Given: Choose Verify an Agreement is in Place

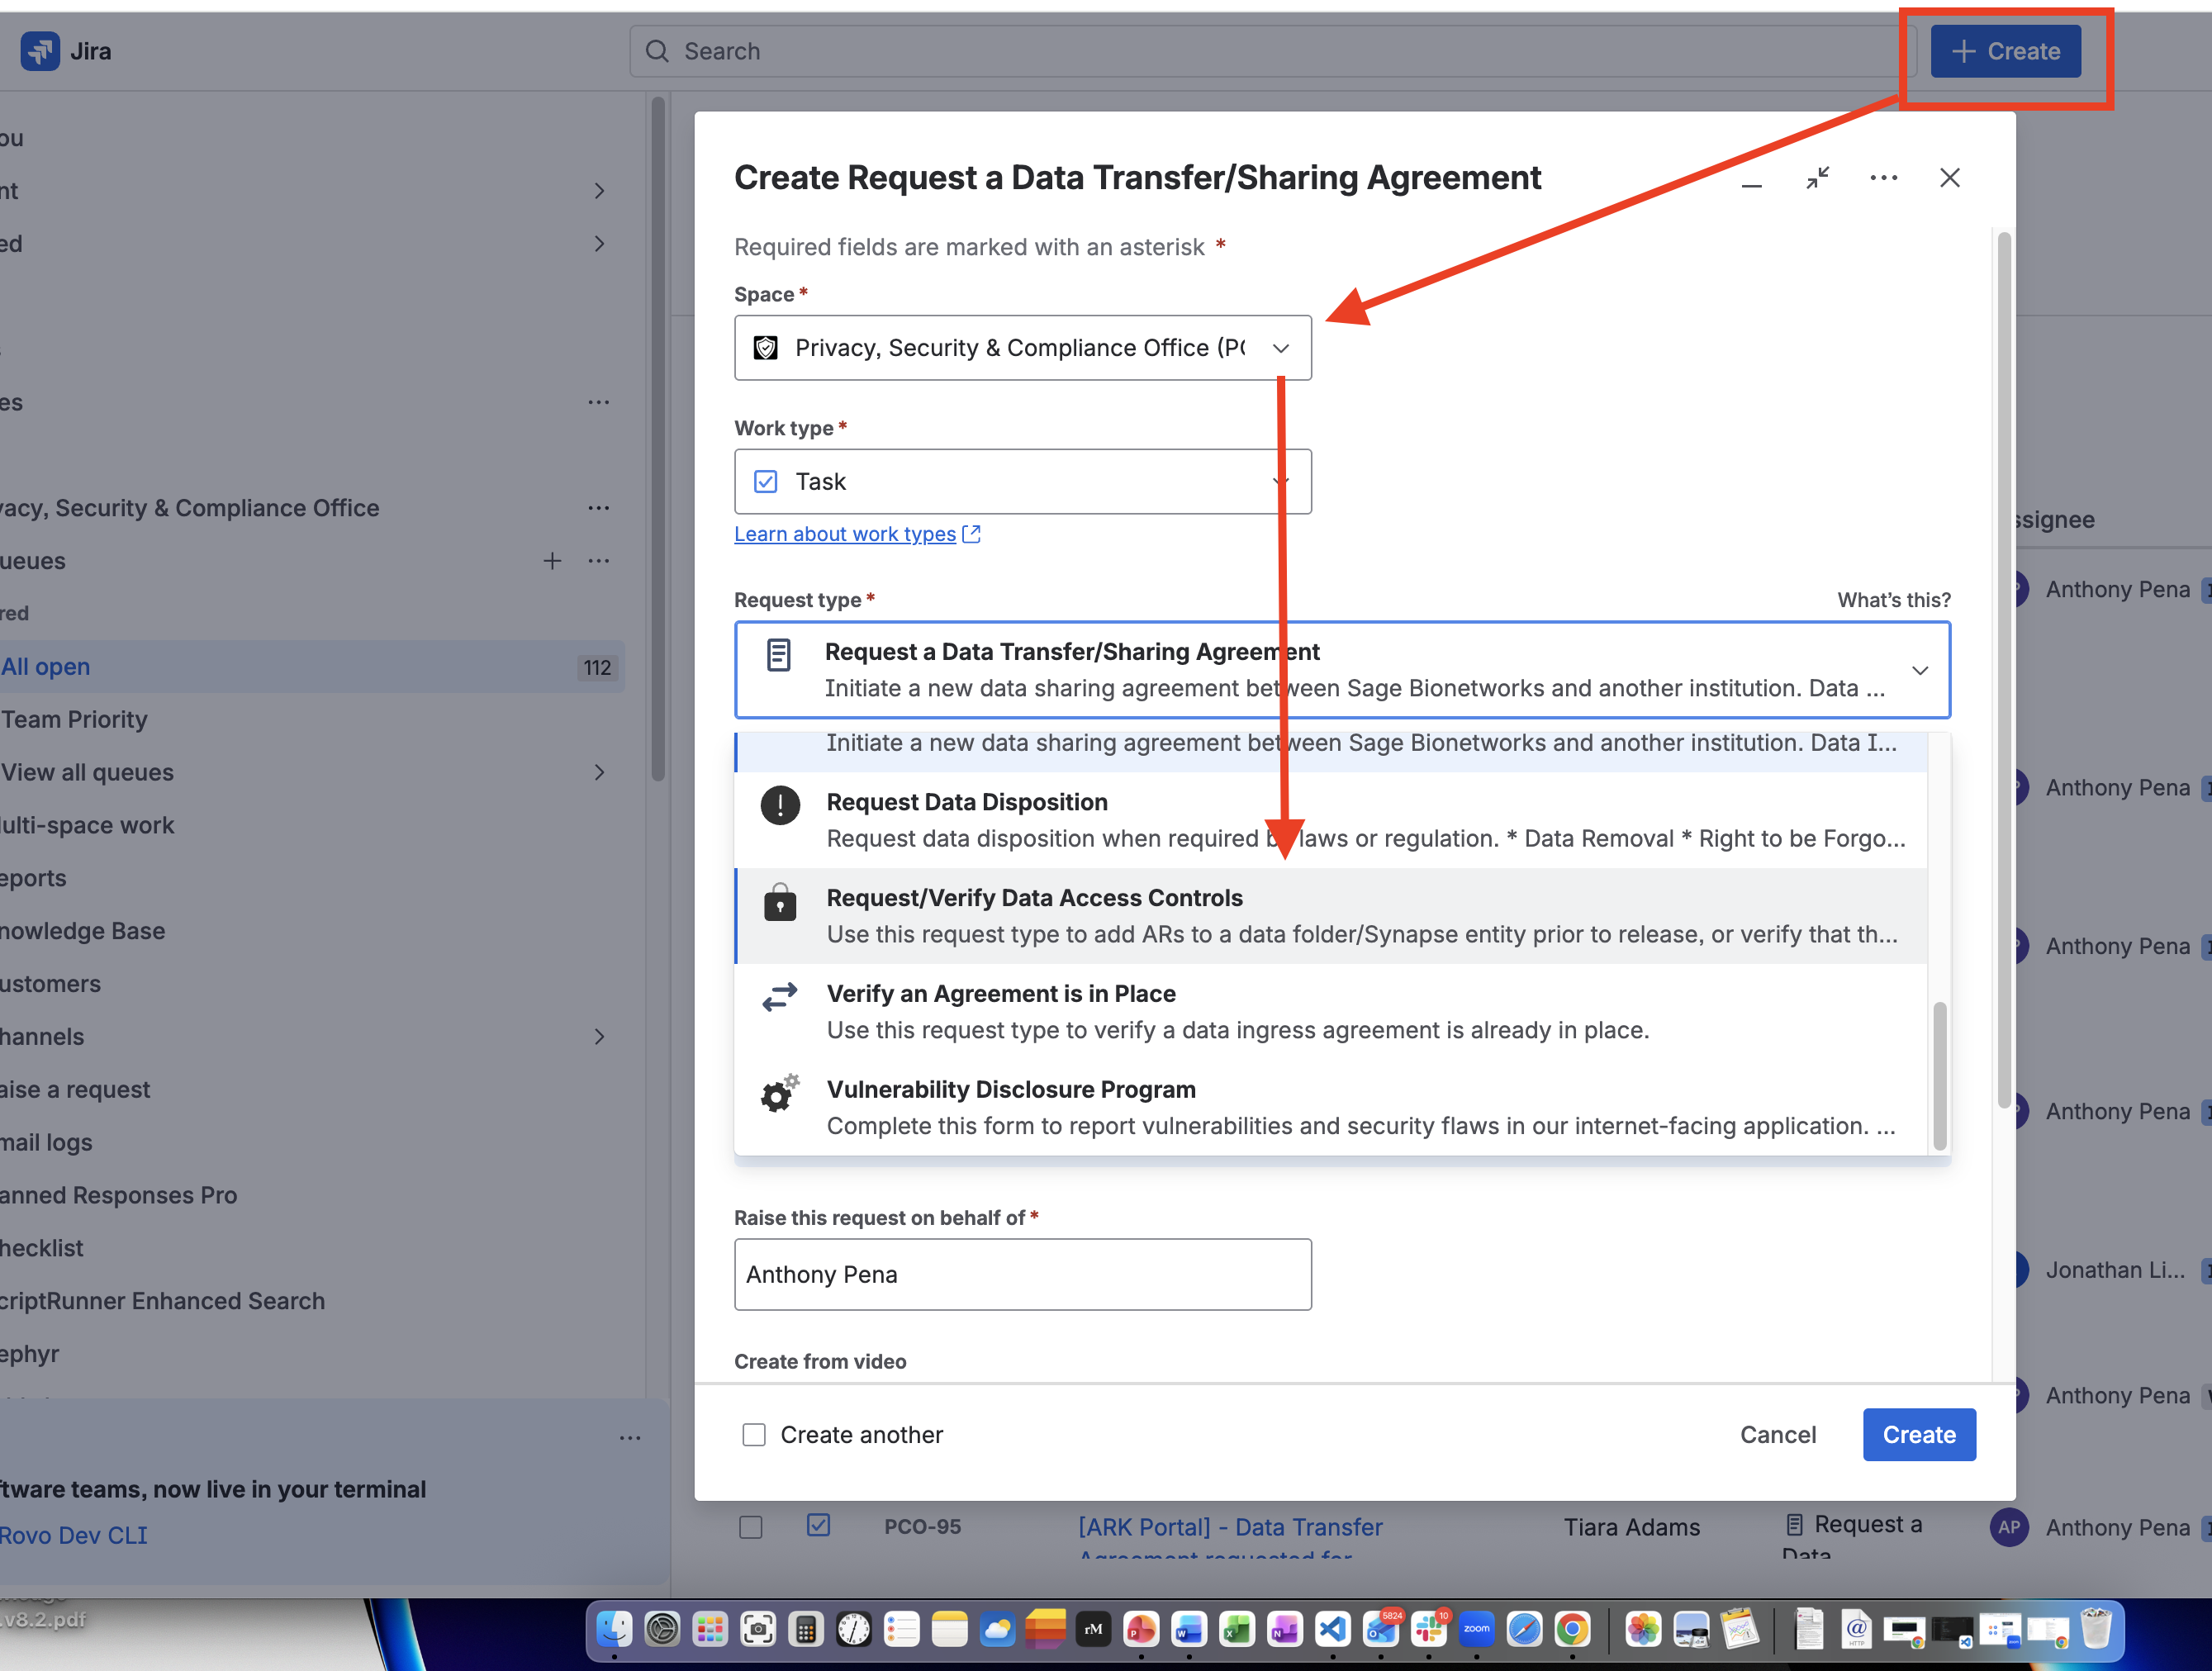Looking at the screenshot, I should [1331, 1012].
